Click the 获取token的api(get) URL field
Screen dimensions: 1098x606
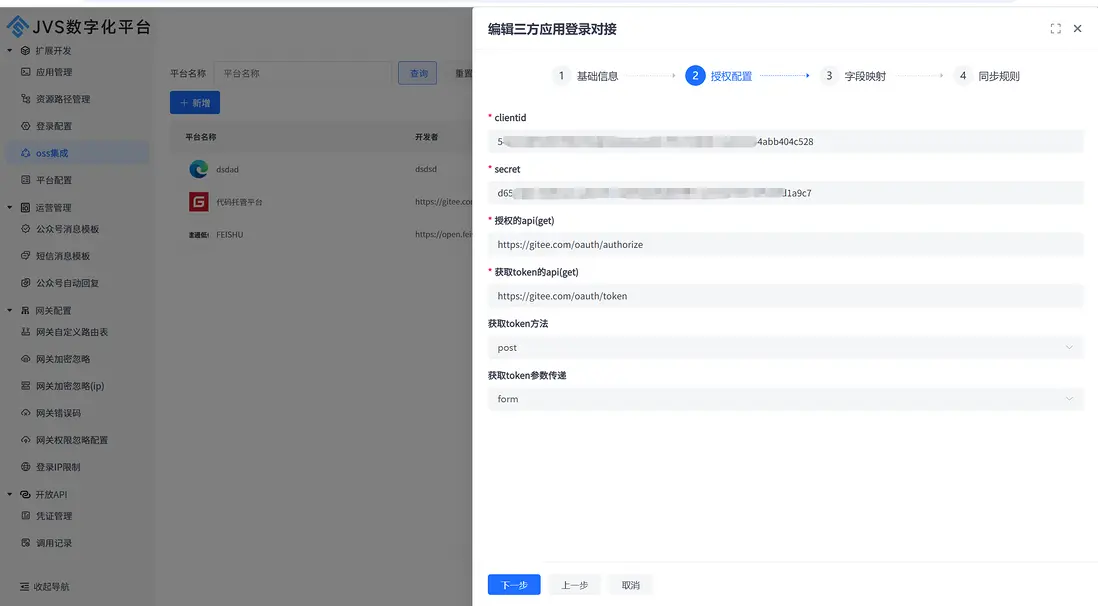point(786,296)
